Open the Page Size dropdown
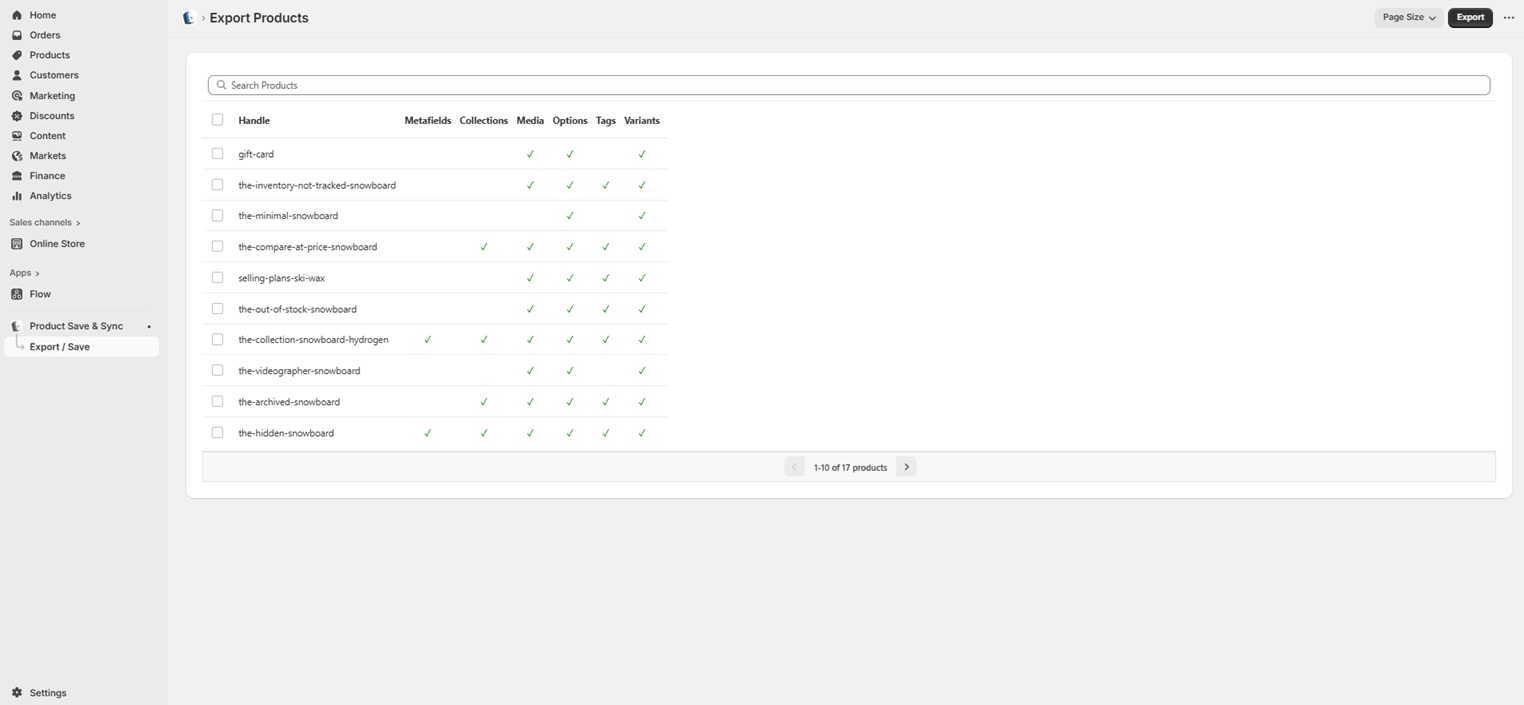The image size is (1524, 705). pyautogui.click(x=1408, y=18)
